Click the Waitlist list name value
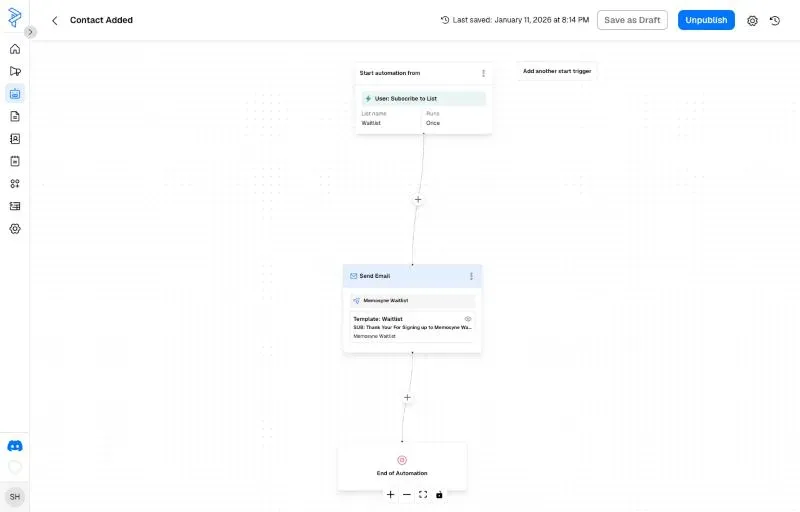Screen dimensions: 800x512 [x=371, y=123]
